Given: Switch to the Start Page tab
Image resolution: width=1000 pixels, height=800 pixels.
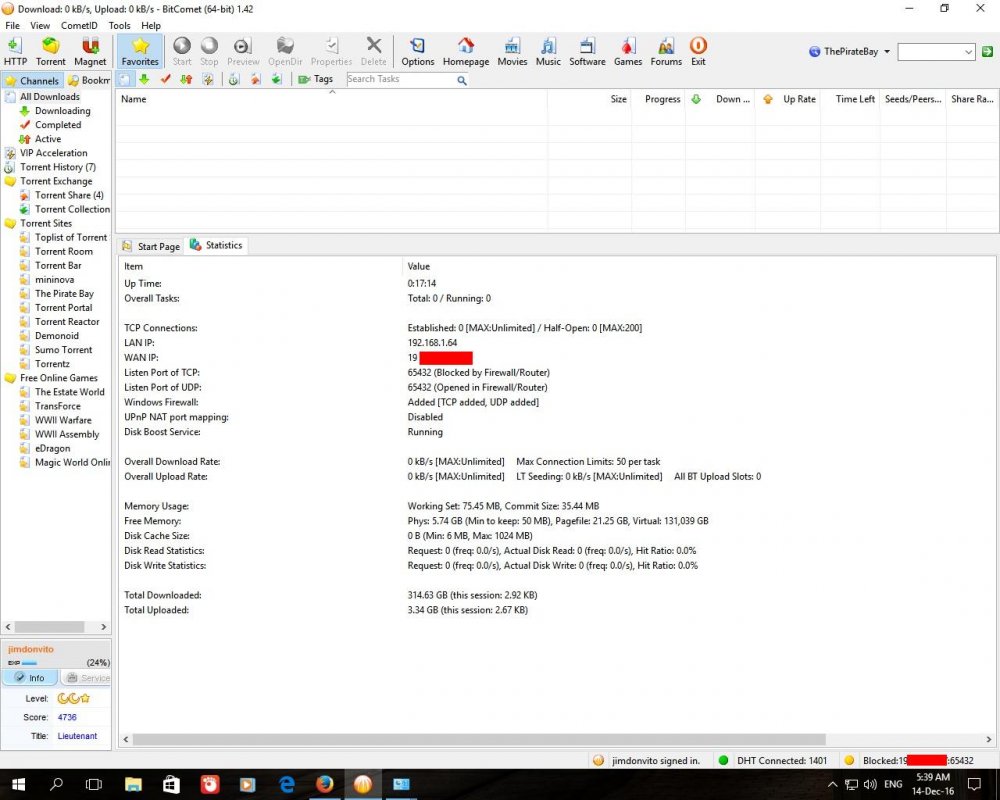Looking at the screenshot, I should 151,246.
